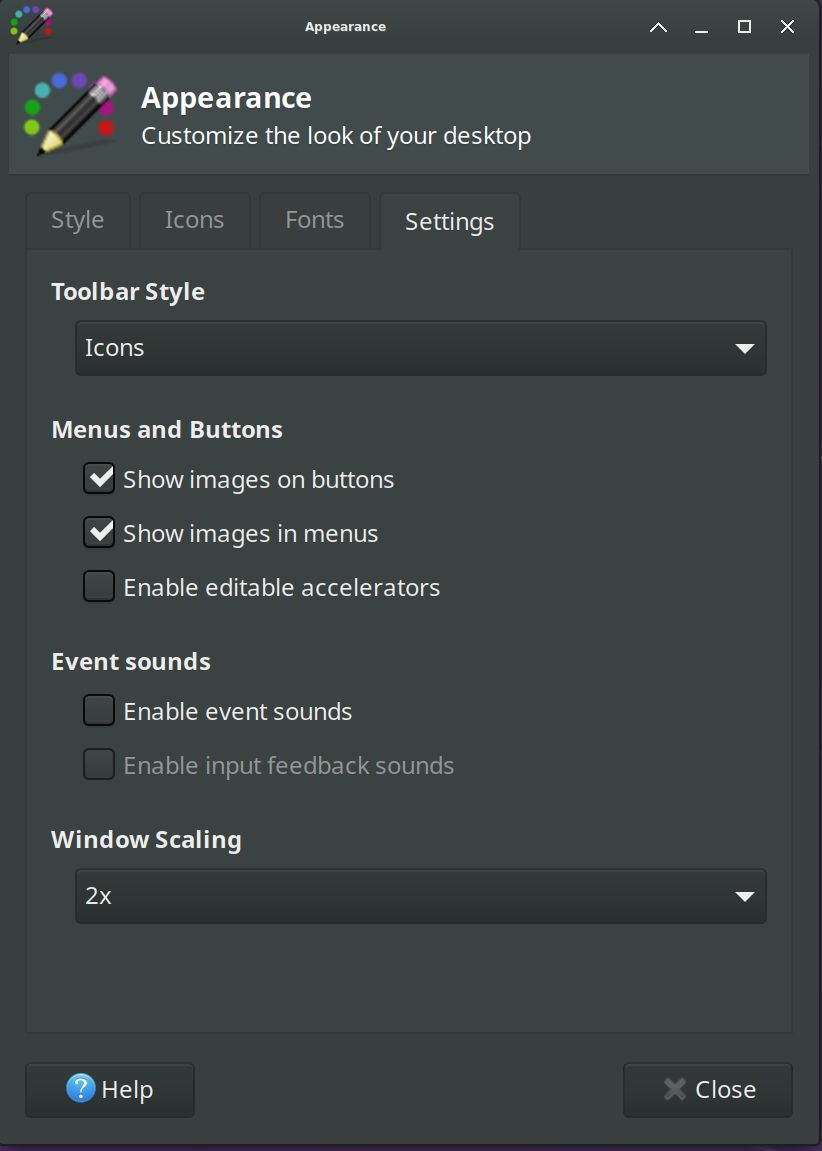
Task: Uncheck Show images on buttons
Action: (100, 479)
